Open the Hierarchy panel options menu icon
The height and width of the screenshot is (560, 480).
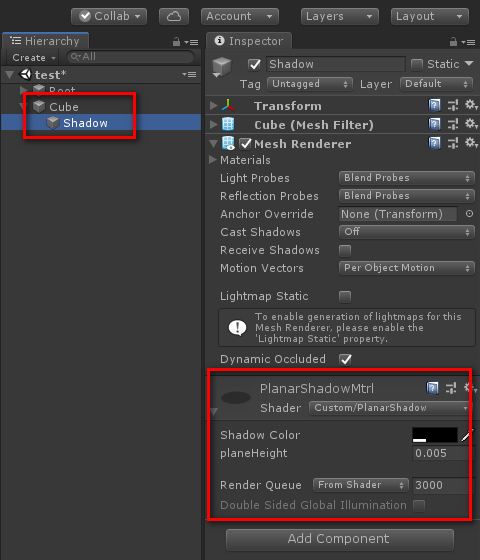click(x=191, y=42)
